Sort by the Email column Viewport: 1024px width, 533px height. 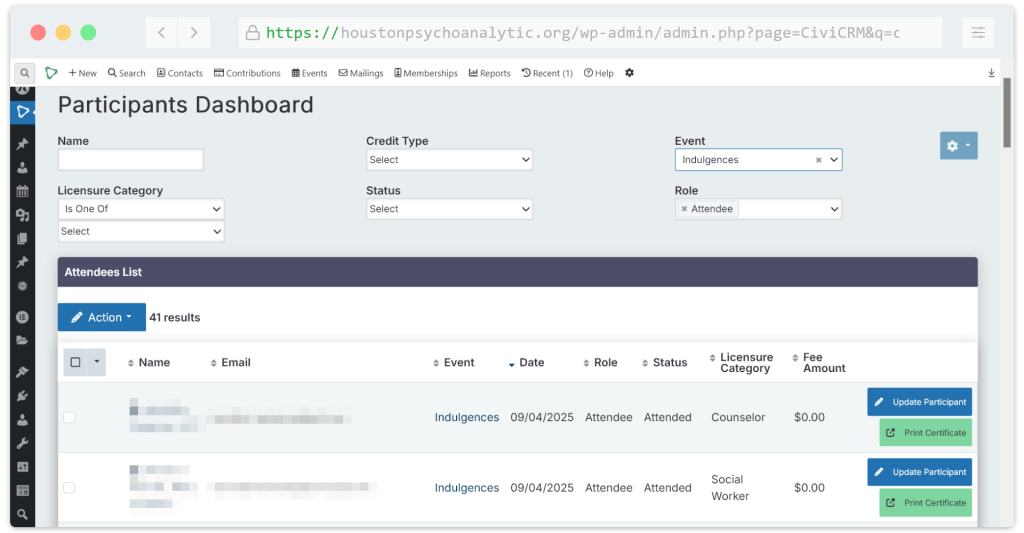pos(231,363)
